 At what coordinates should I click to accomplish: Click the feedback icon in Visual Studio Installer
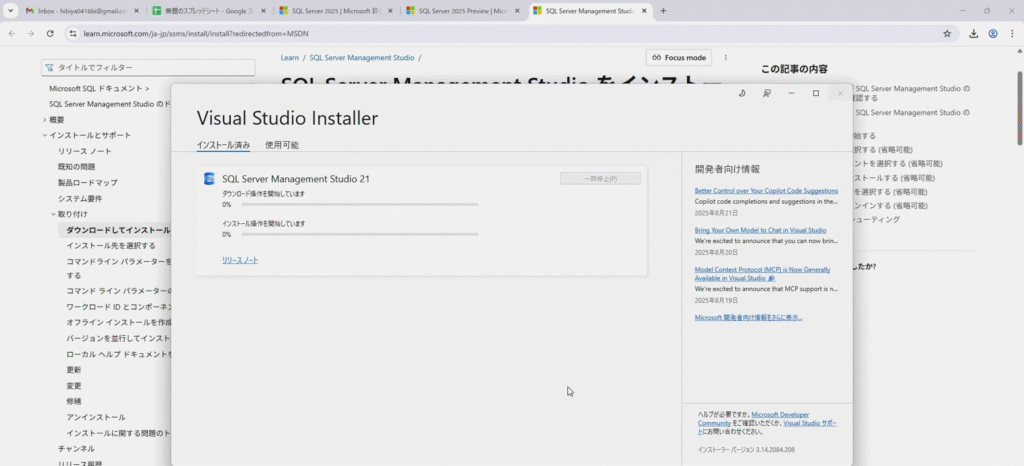[767, 93]
